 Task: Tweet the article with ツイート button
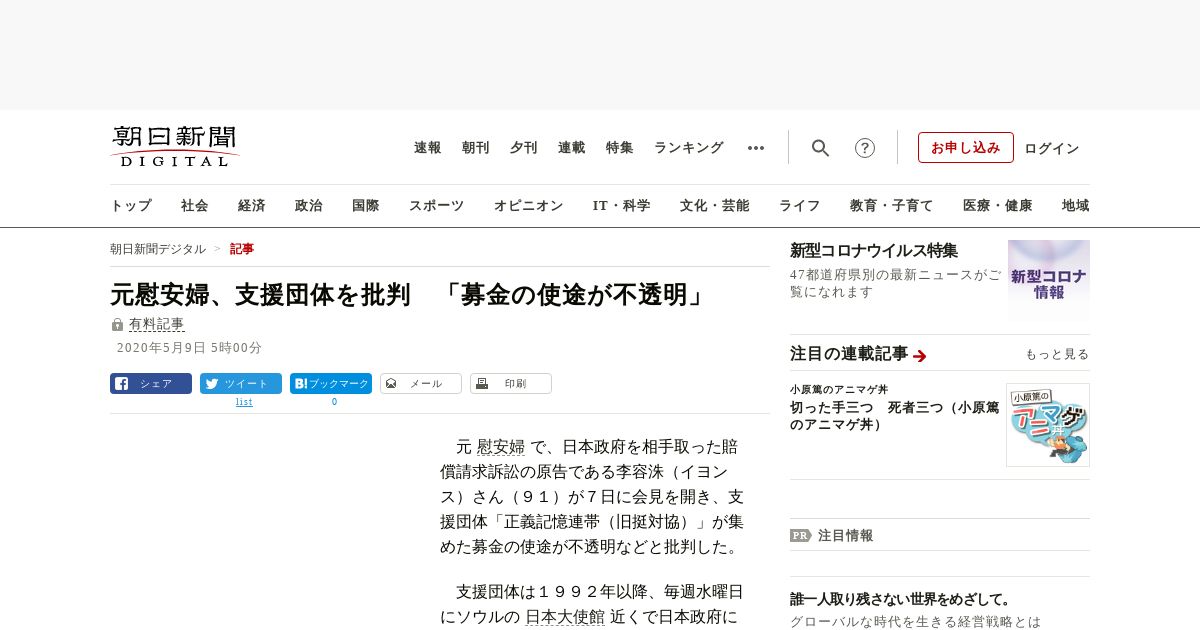click(241, 383)
